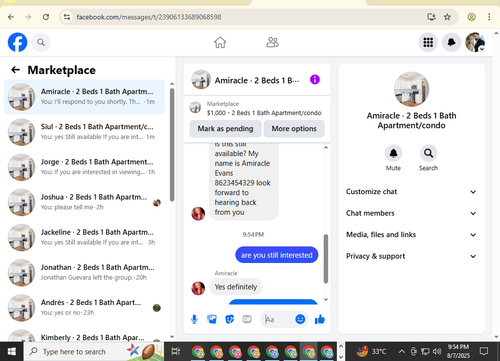Open Windows Start button
500x361 pixels.
[11, 351]
